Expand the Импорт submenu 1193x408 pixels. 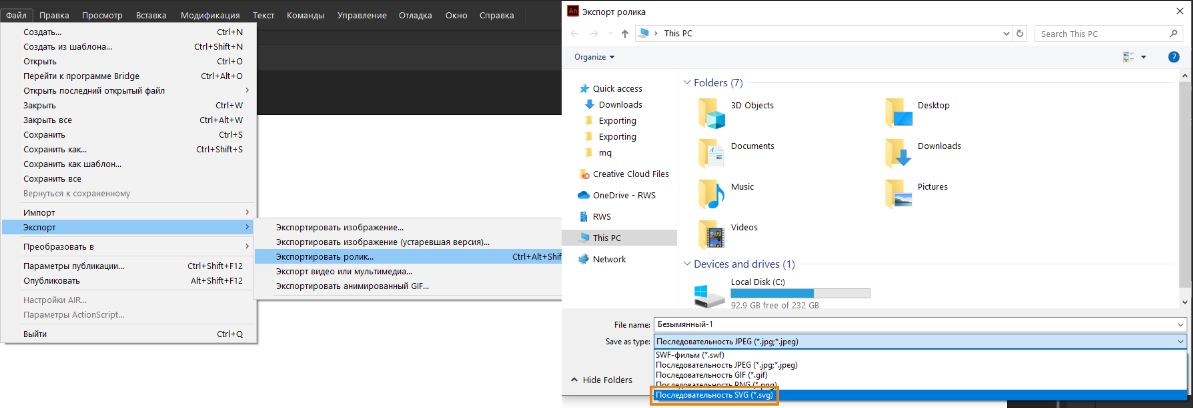click(129, 212)
